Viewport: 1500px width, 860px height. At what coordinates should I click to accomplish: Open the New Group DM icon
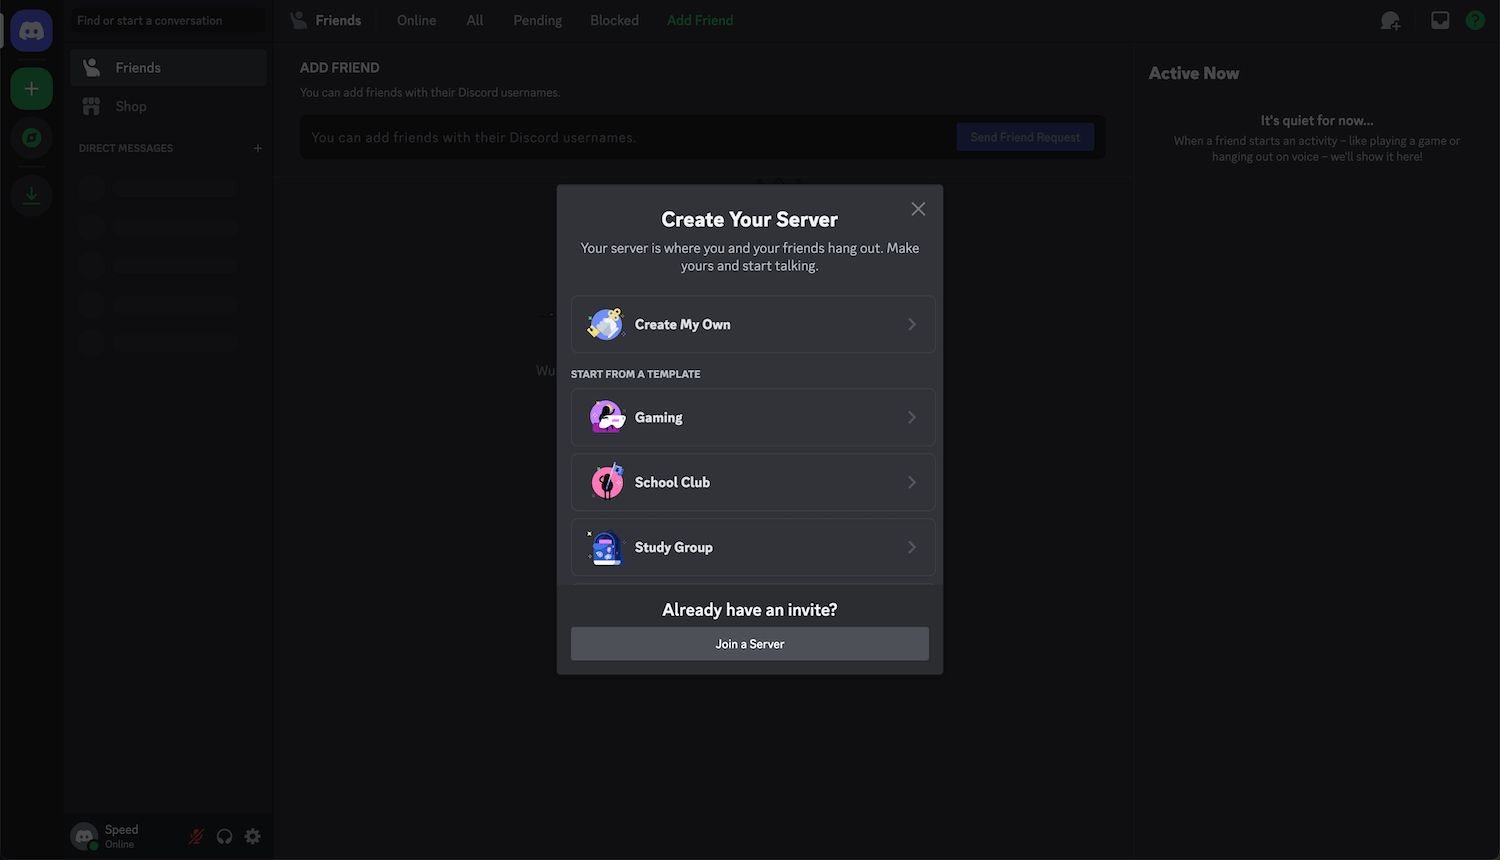point(1390,20)
